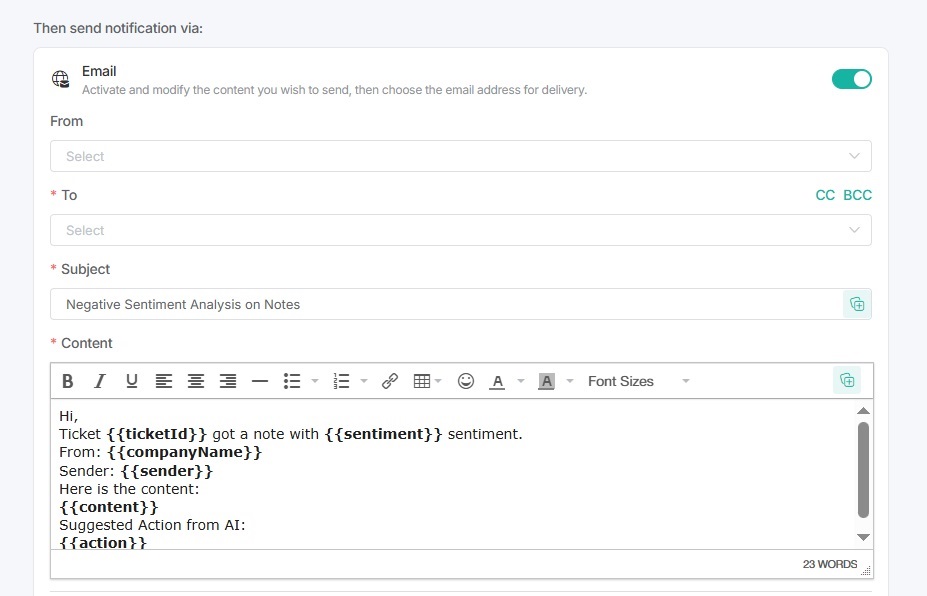
Task: Insert a hyperlink in the email content
Action: pos(390,381)
